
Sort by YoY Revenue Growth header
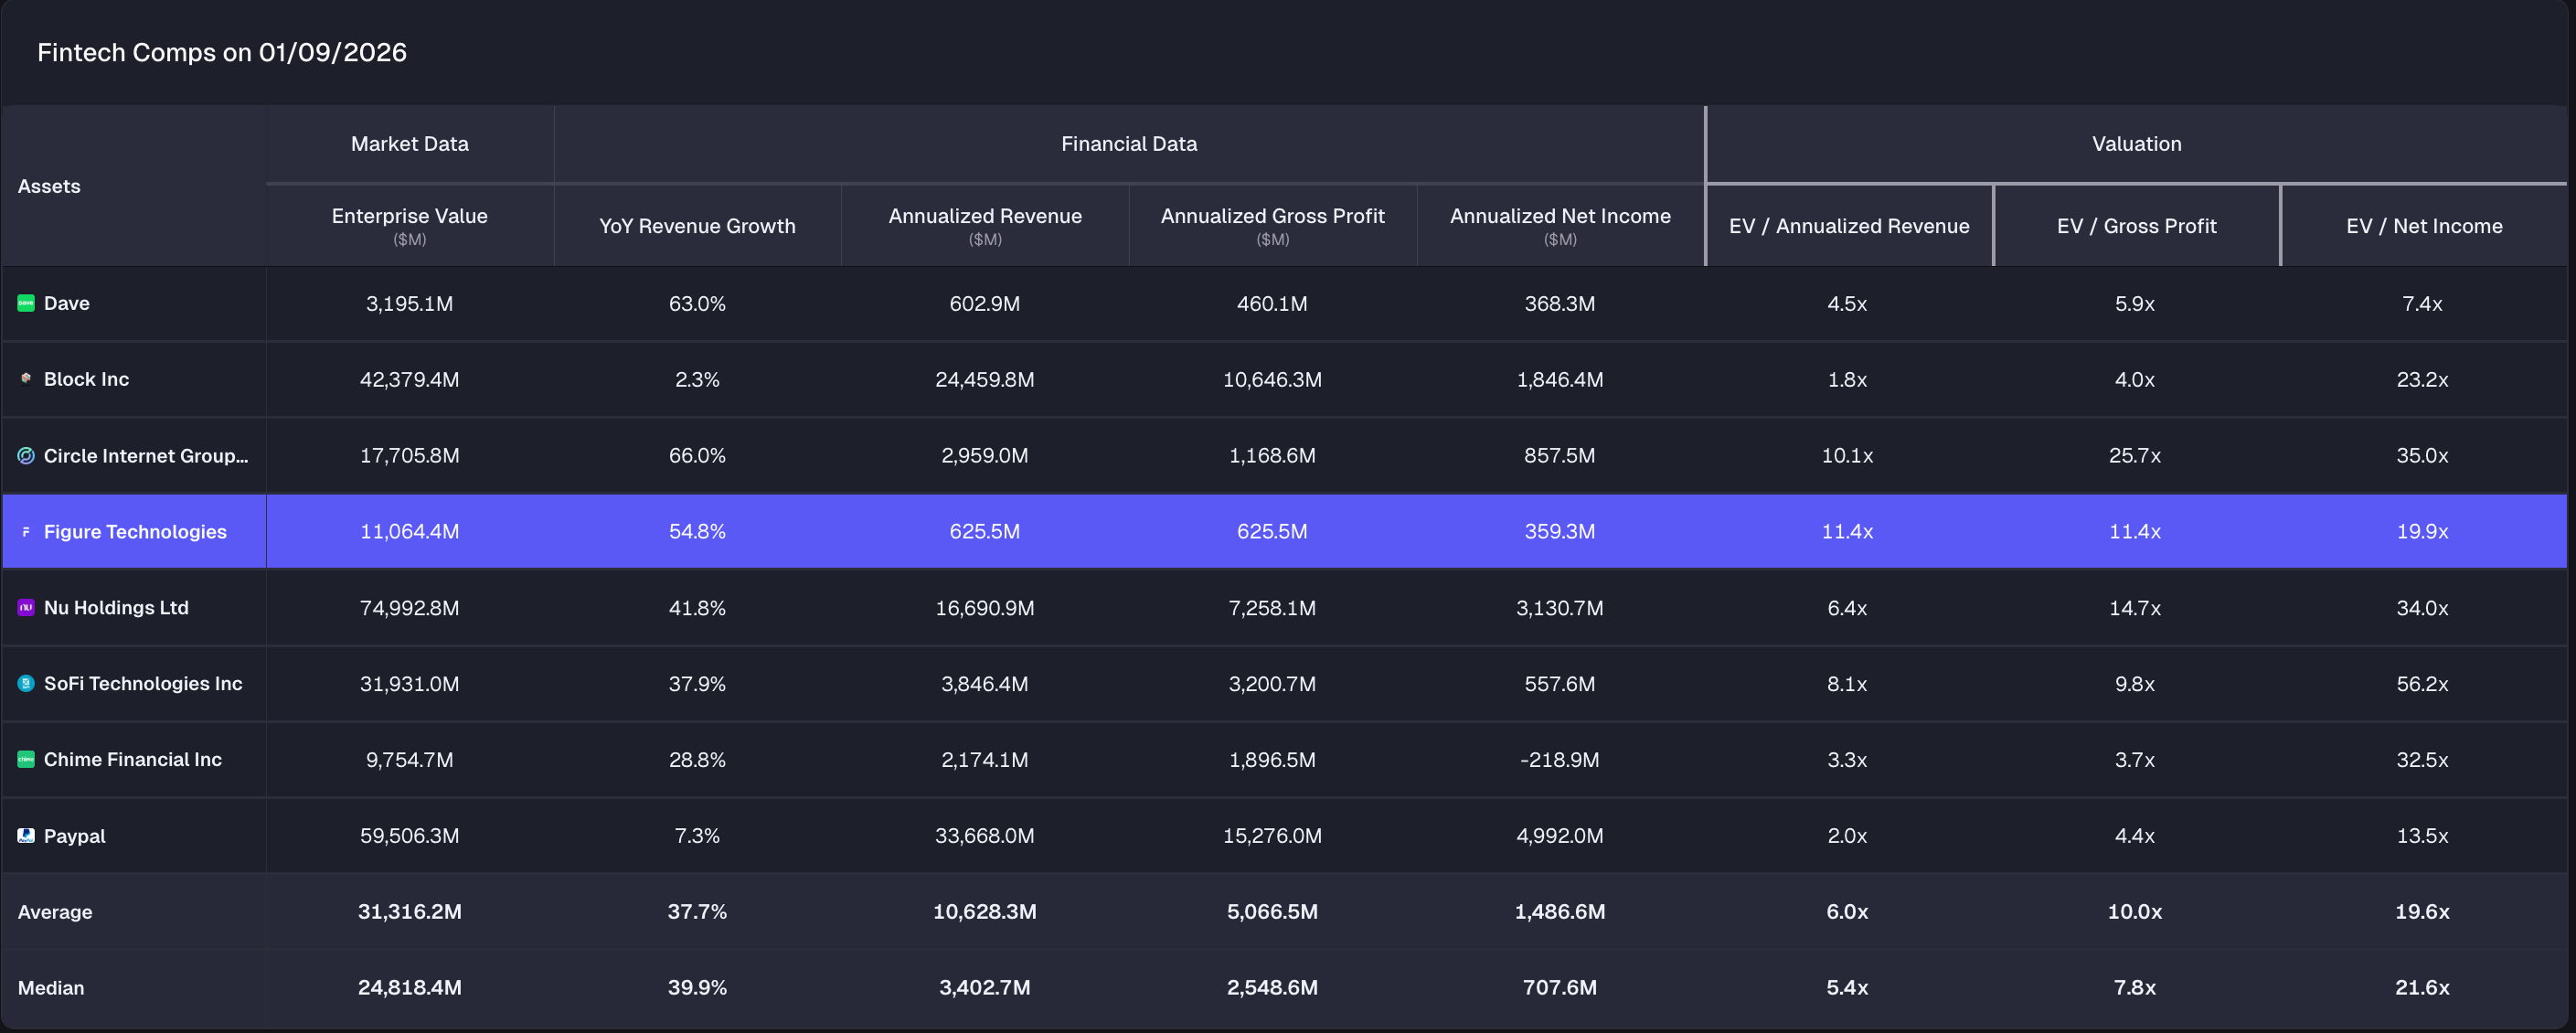pyautogui.click(x=697, y=226)
